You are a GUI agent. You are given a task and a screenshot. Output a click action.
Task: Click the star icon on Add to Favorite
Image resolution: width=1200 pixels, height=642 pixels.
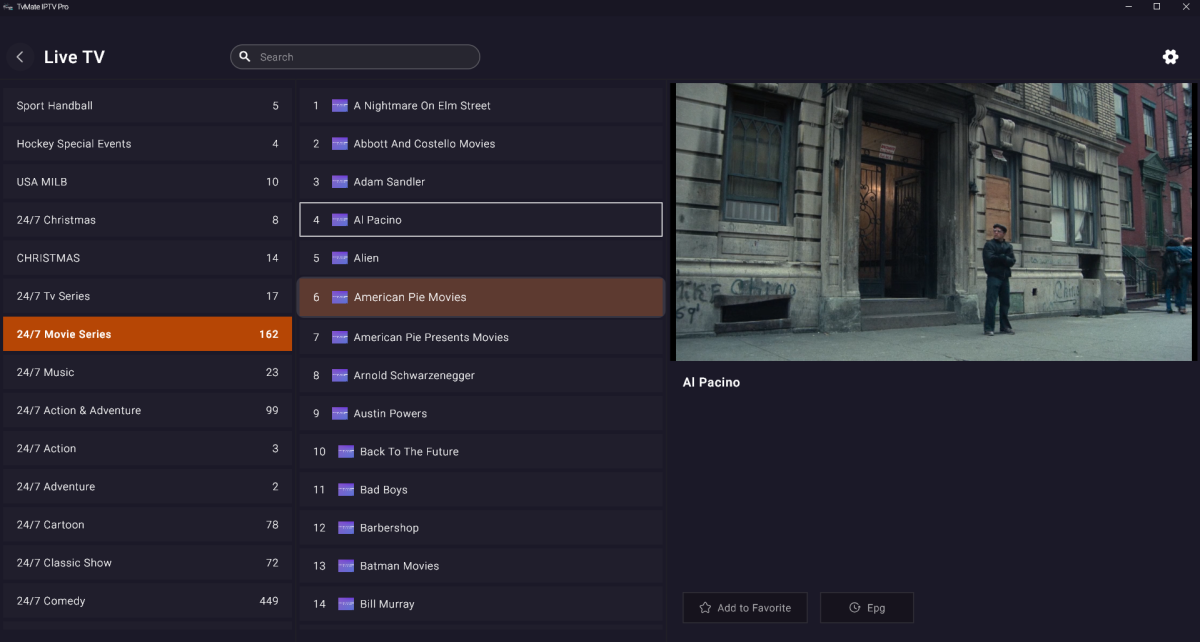705,608
